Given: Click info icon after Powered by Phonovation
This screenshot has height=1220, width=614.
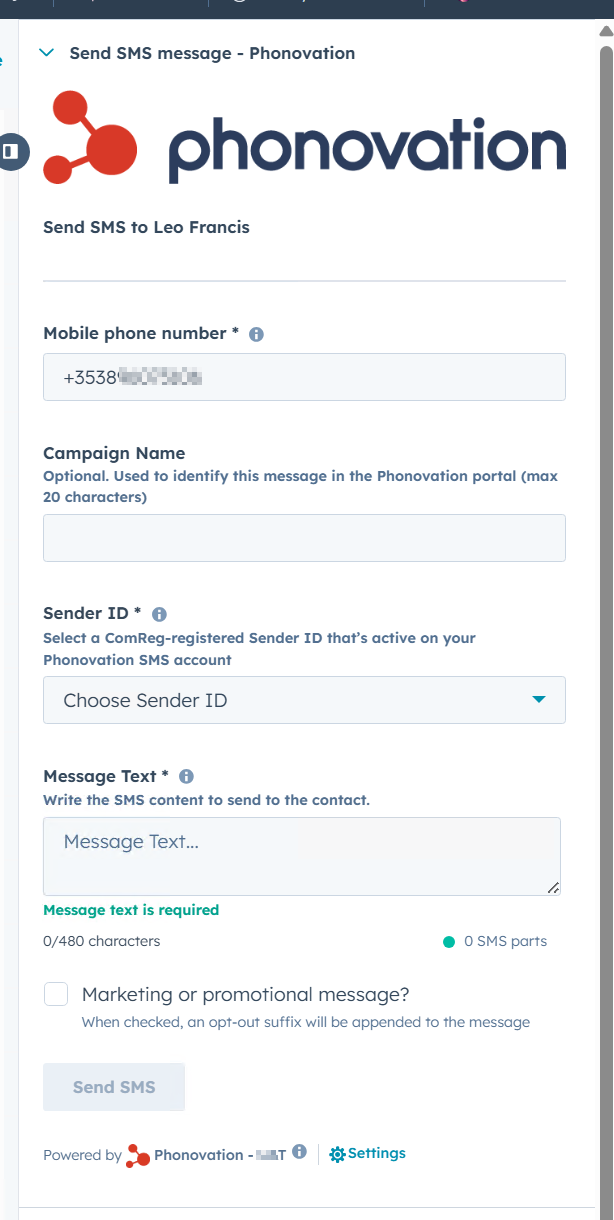Looking at the screenshot, I should [x=299, y=1152].
